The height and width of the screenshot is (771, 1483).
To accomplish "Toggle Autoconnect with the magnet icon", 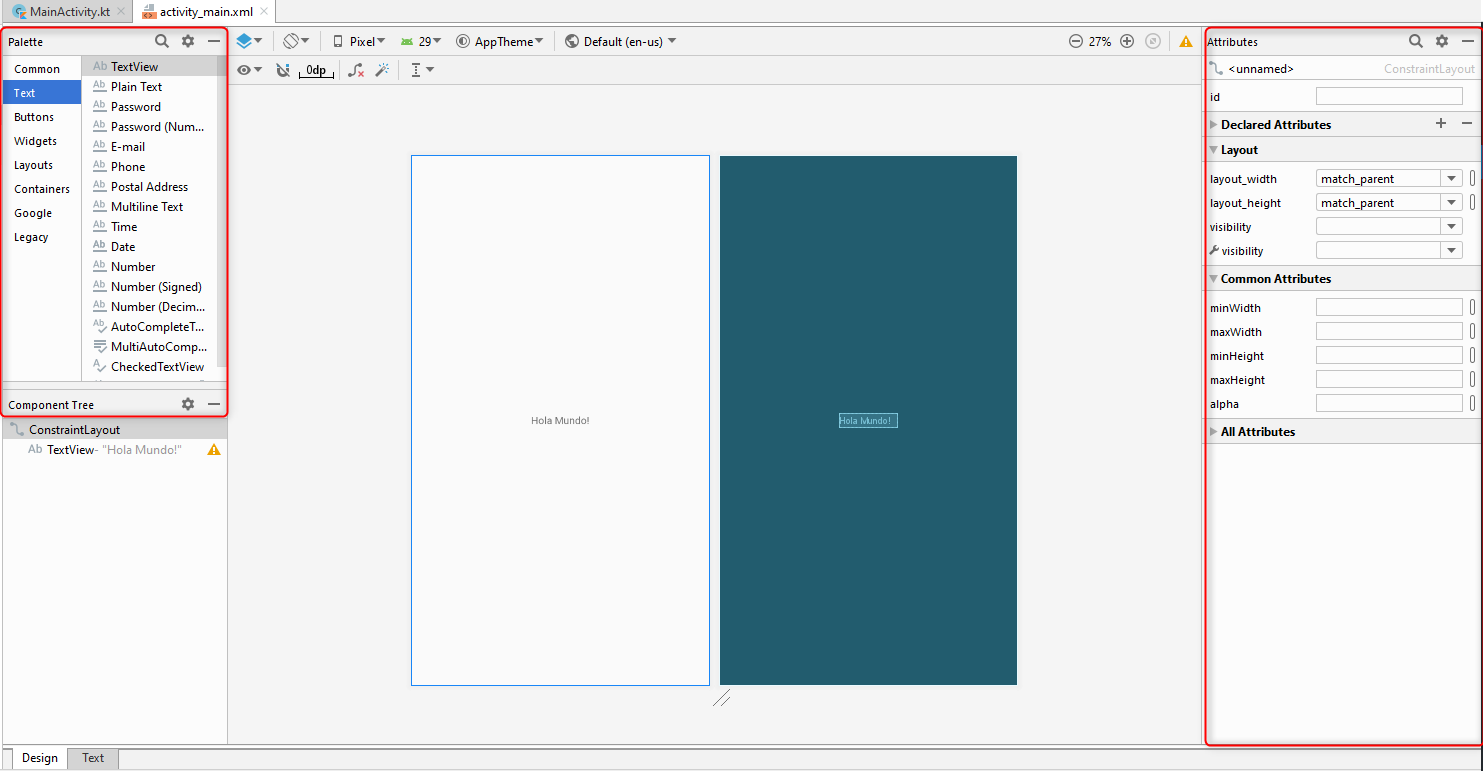I will pos(283,69).
